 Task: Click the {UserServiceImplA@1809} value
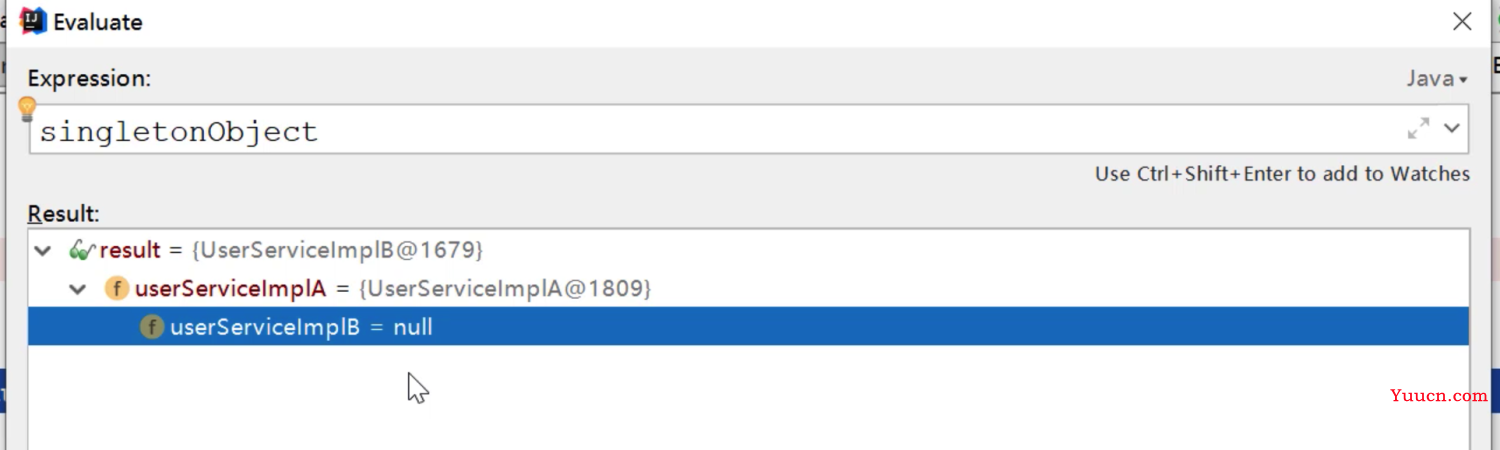point(505,289)
